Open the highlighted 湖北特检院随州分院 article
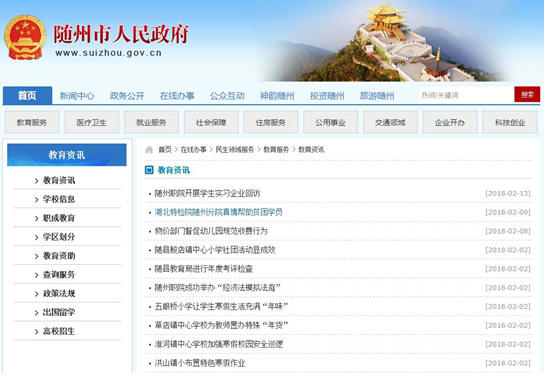The width and height of the screenshot is (544, 380). pos(218,212)
